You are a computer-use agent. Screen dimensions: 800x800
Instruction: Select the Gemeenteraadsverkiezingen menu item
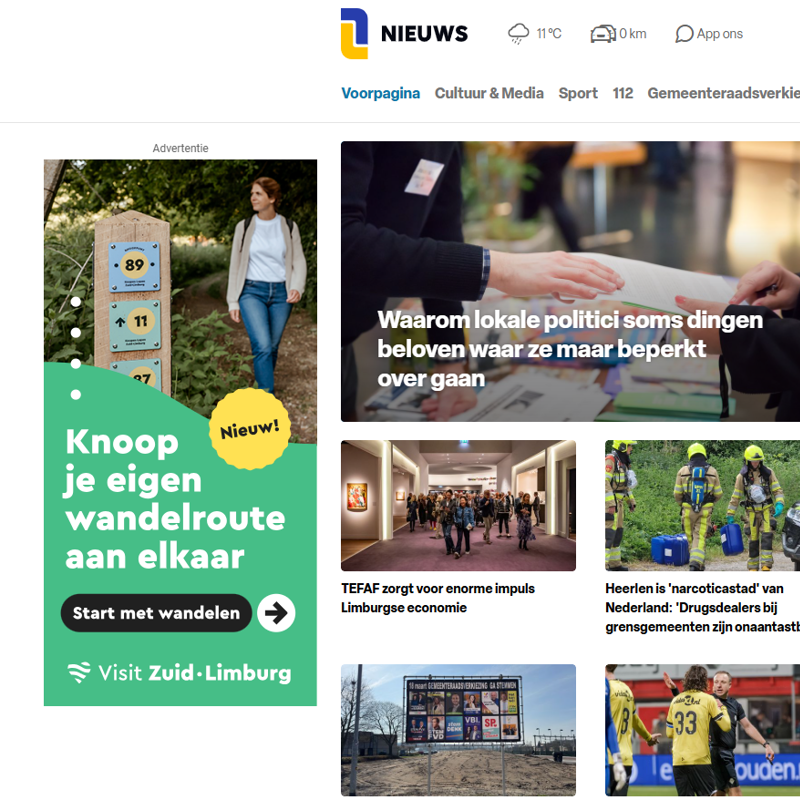click(x=723, y=93)
